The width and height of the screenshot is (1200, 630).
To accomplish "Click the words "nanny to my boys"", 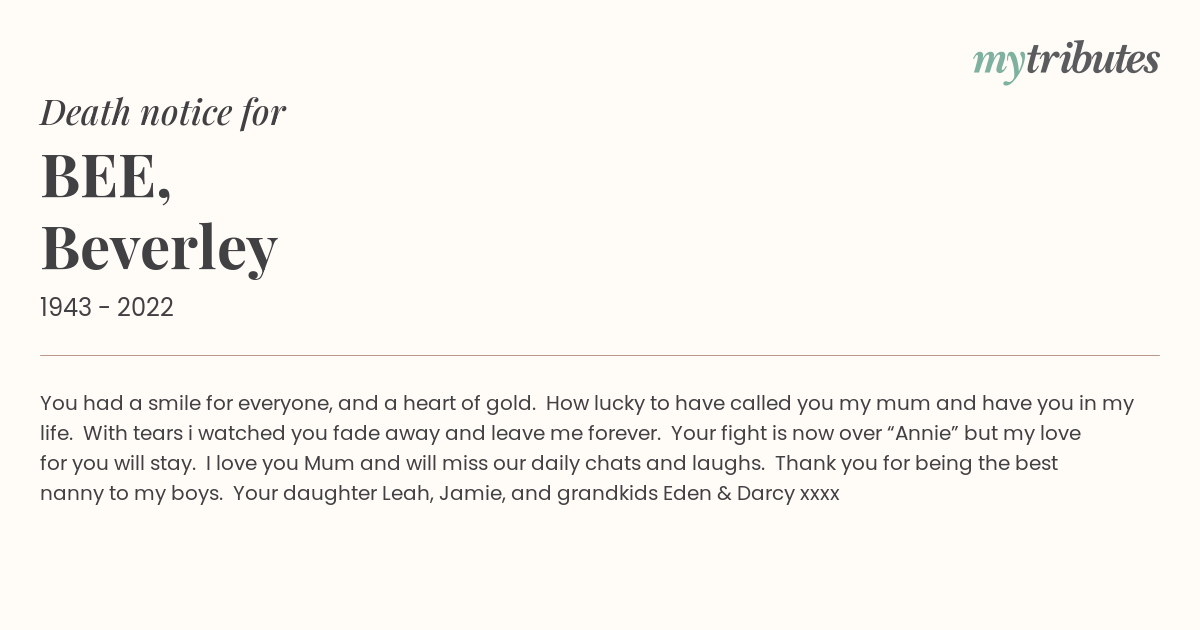I will click(130, 494).
